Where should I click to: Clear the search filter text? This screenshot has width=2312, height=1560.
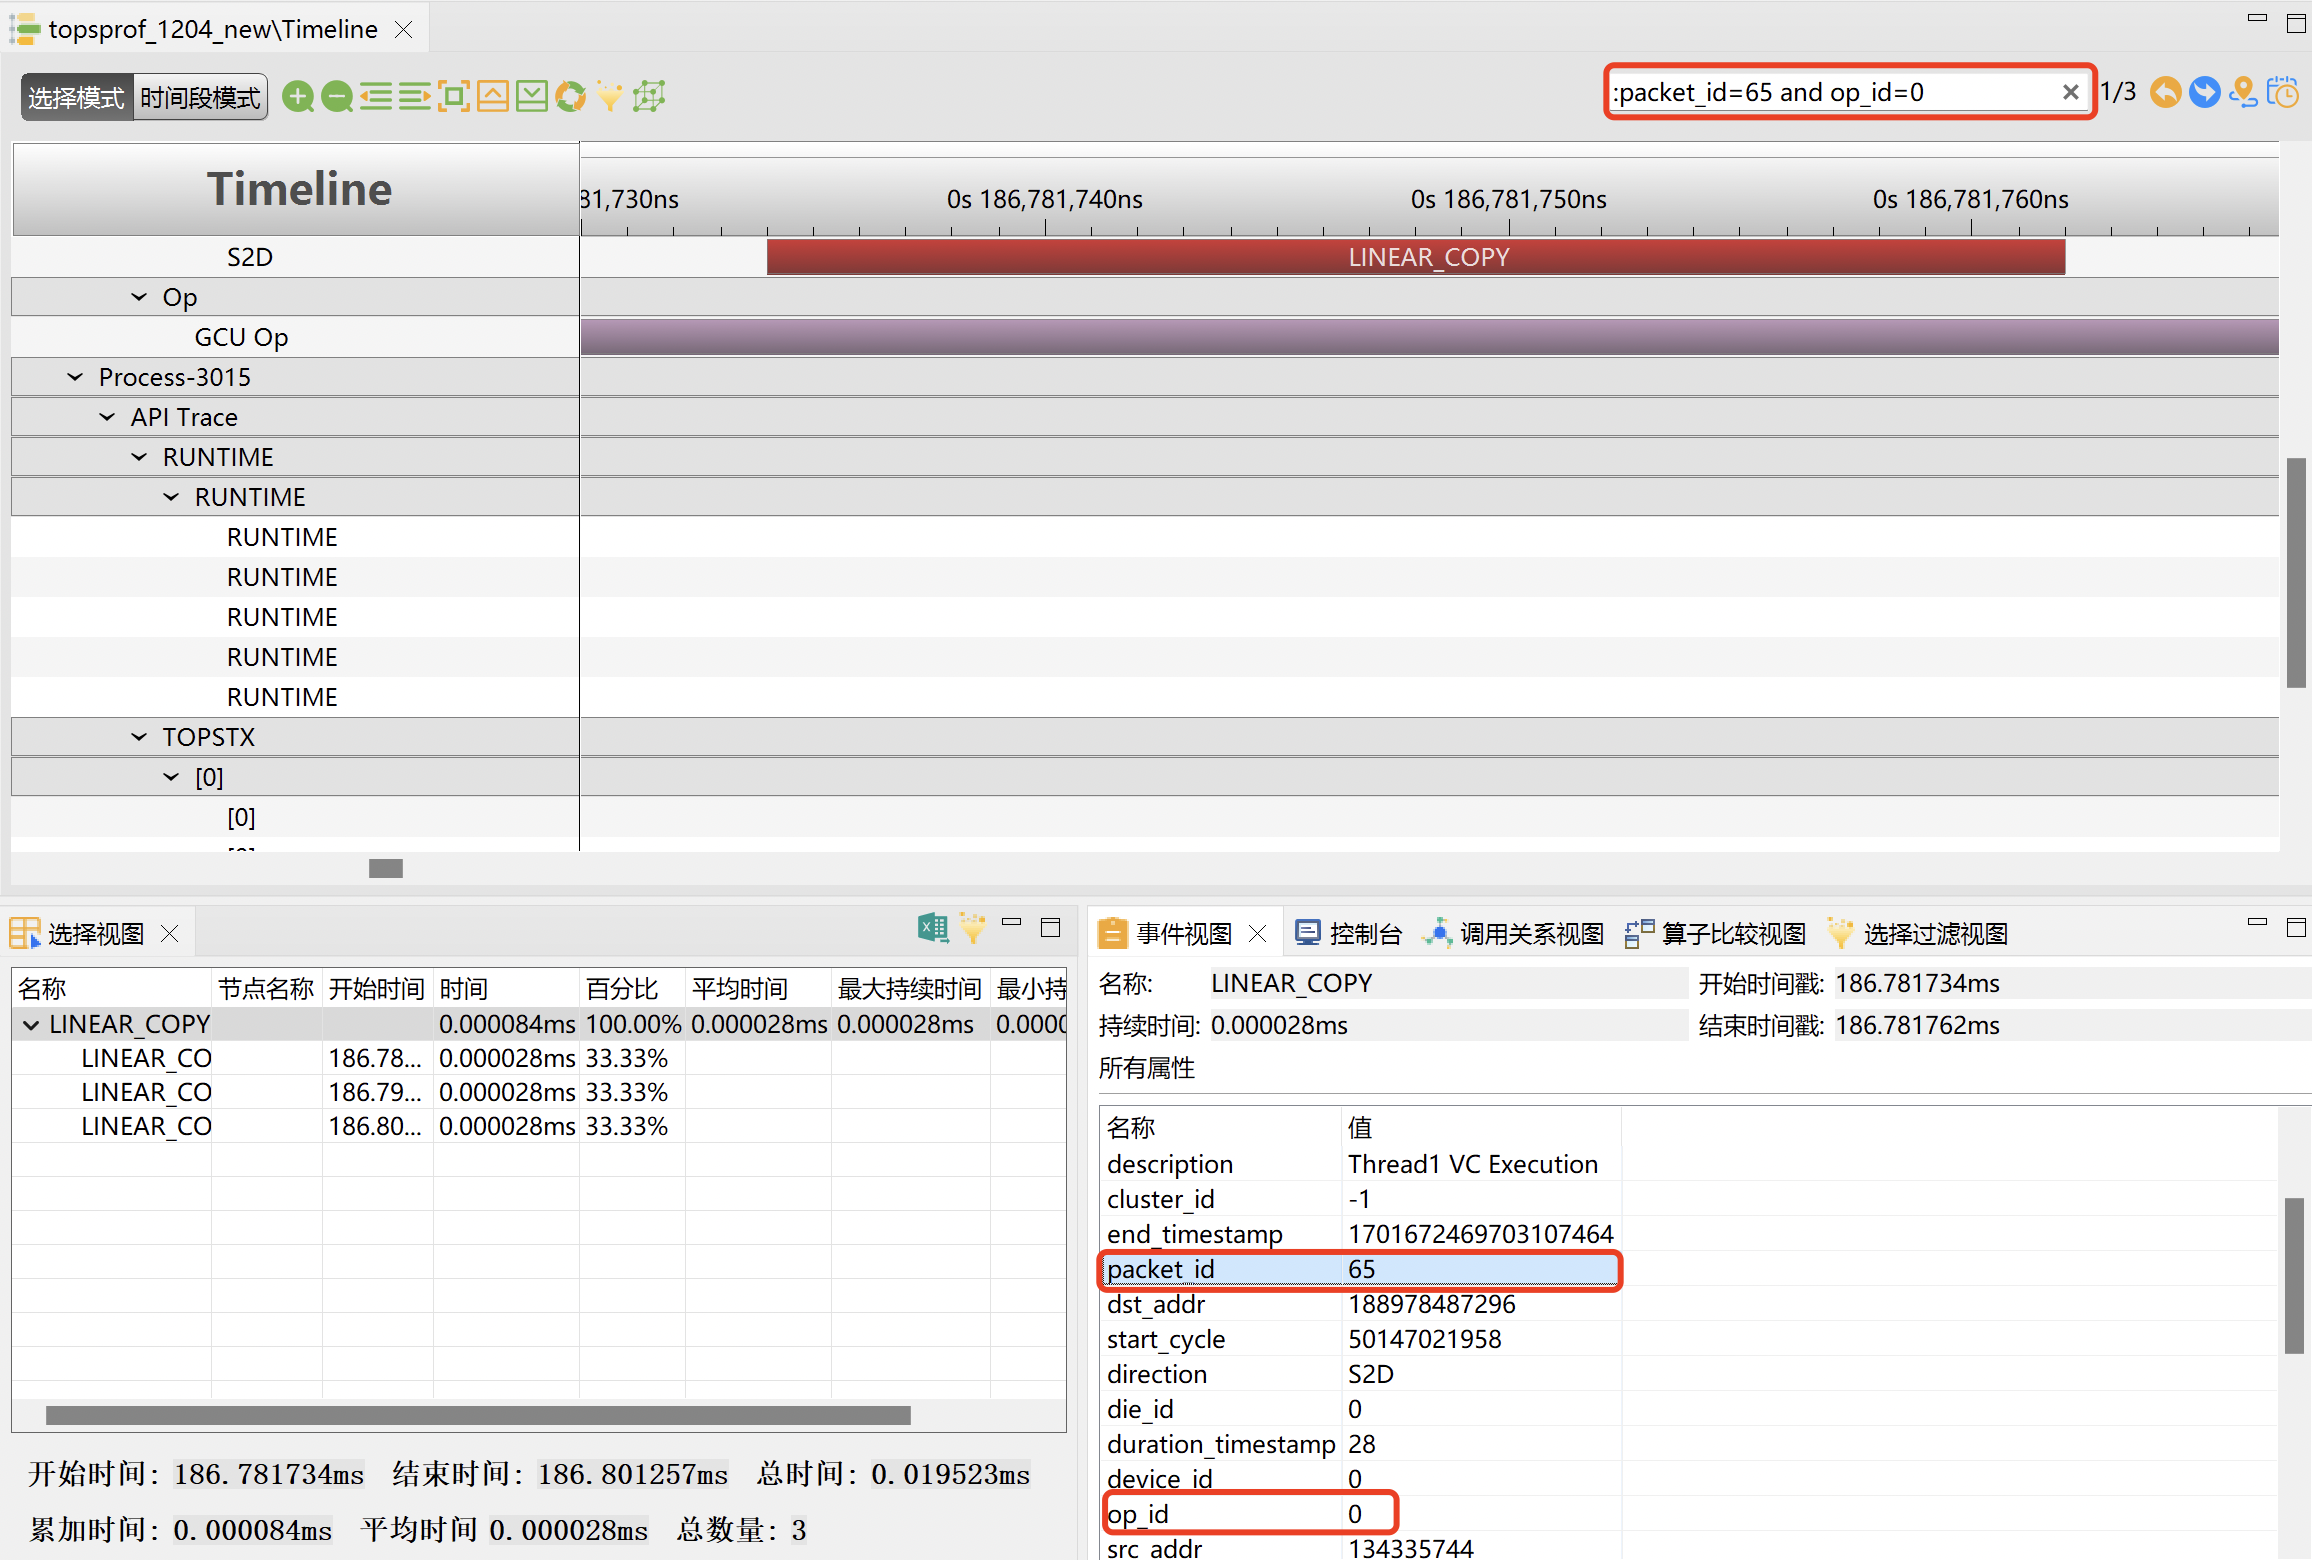tap(2071, 93)
